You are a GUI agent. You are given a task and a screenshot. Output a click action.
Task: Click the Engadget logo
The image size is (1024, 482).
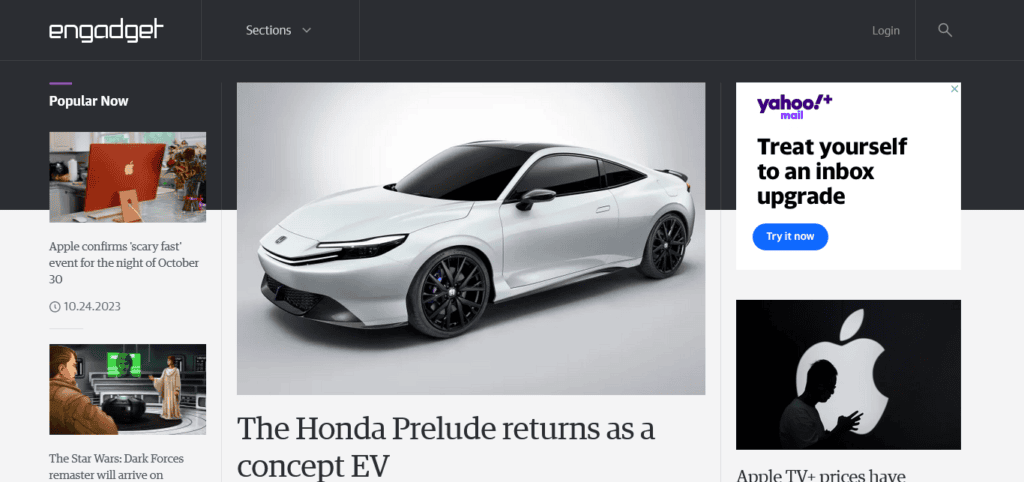pyautogui.click(x=106, y=30)
